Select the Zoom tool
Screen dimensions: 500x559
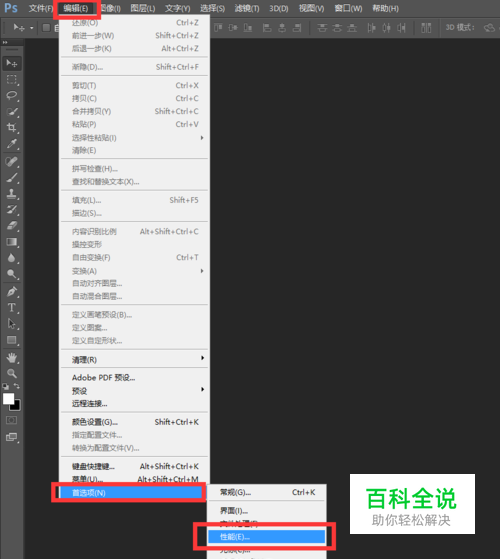pyautogui.click(x=12, y=373)
